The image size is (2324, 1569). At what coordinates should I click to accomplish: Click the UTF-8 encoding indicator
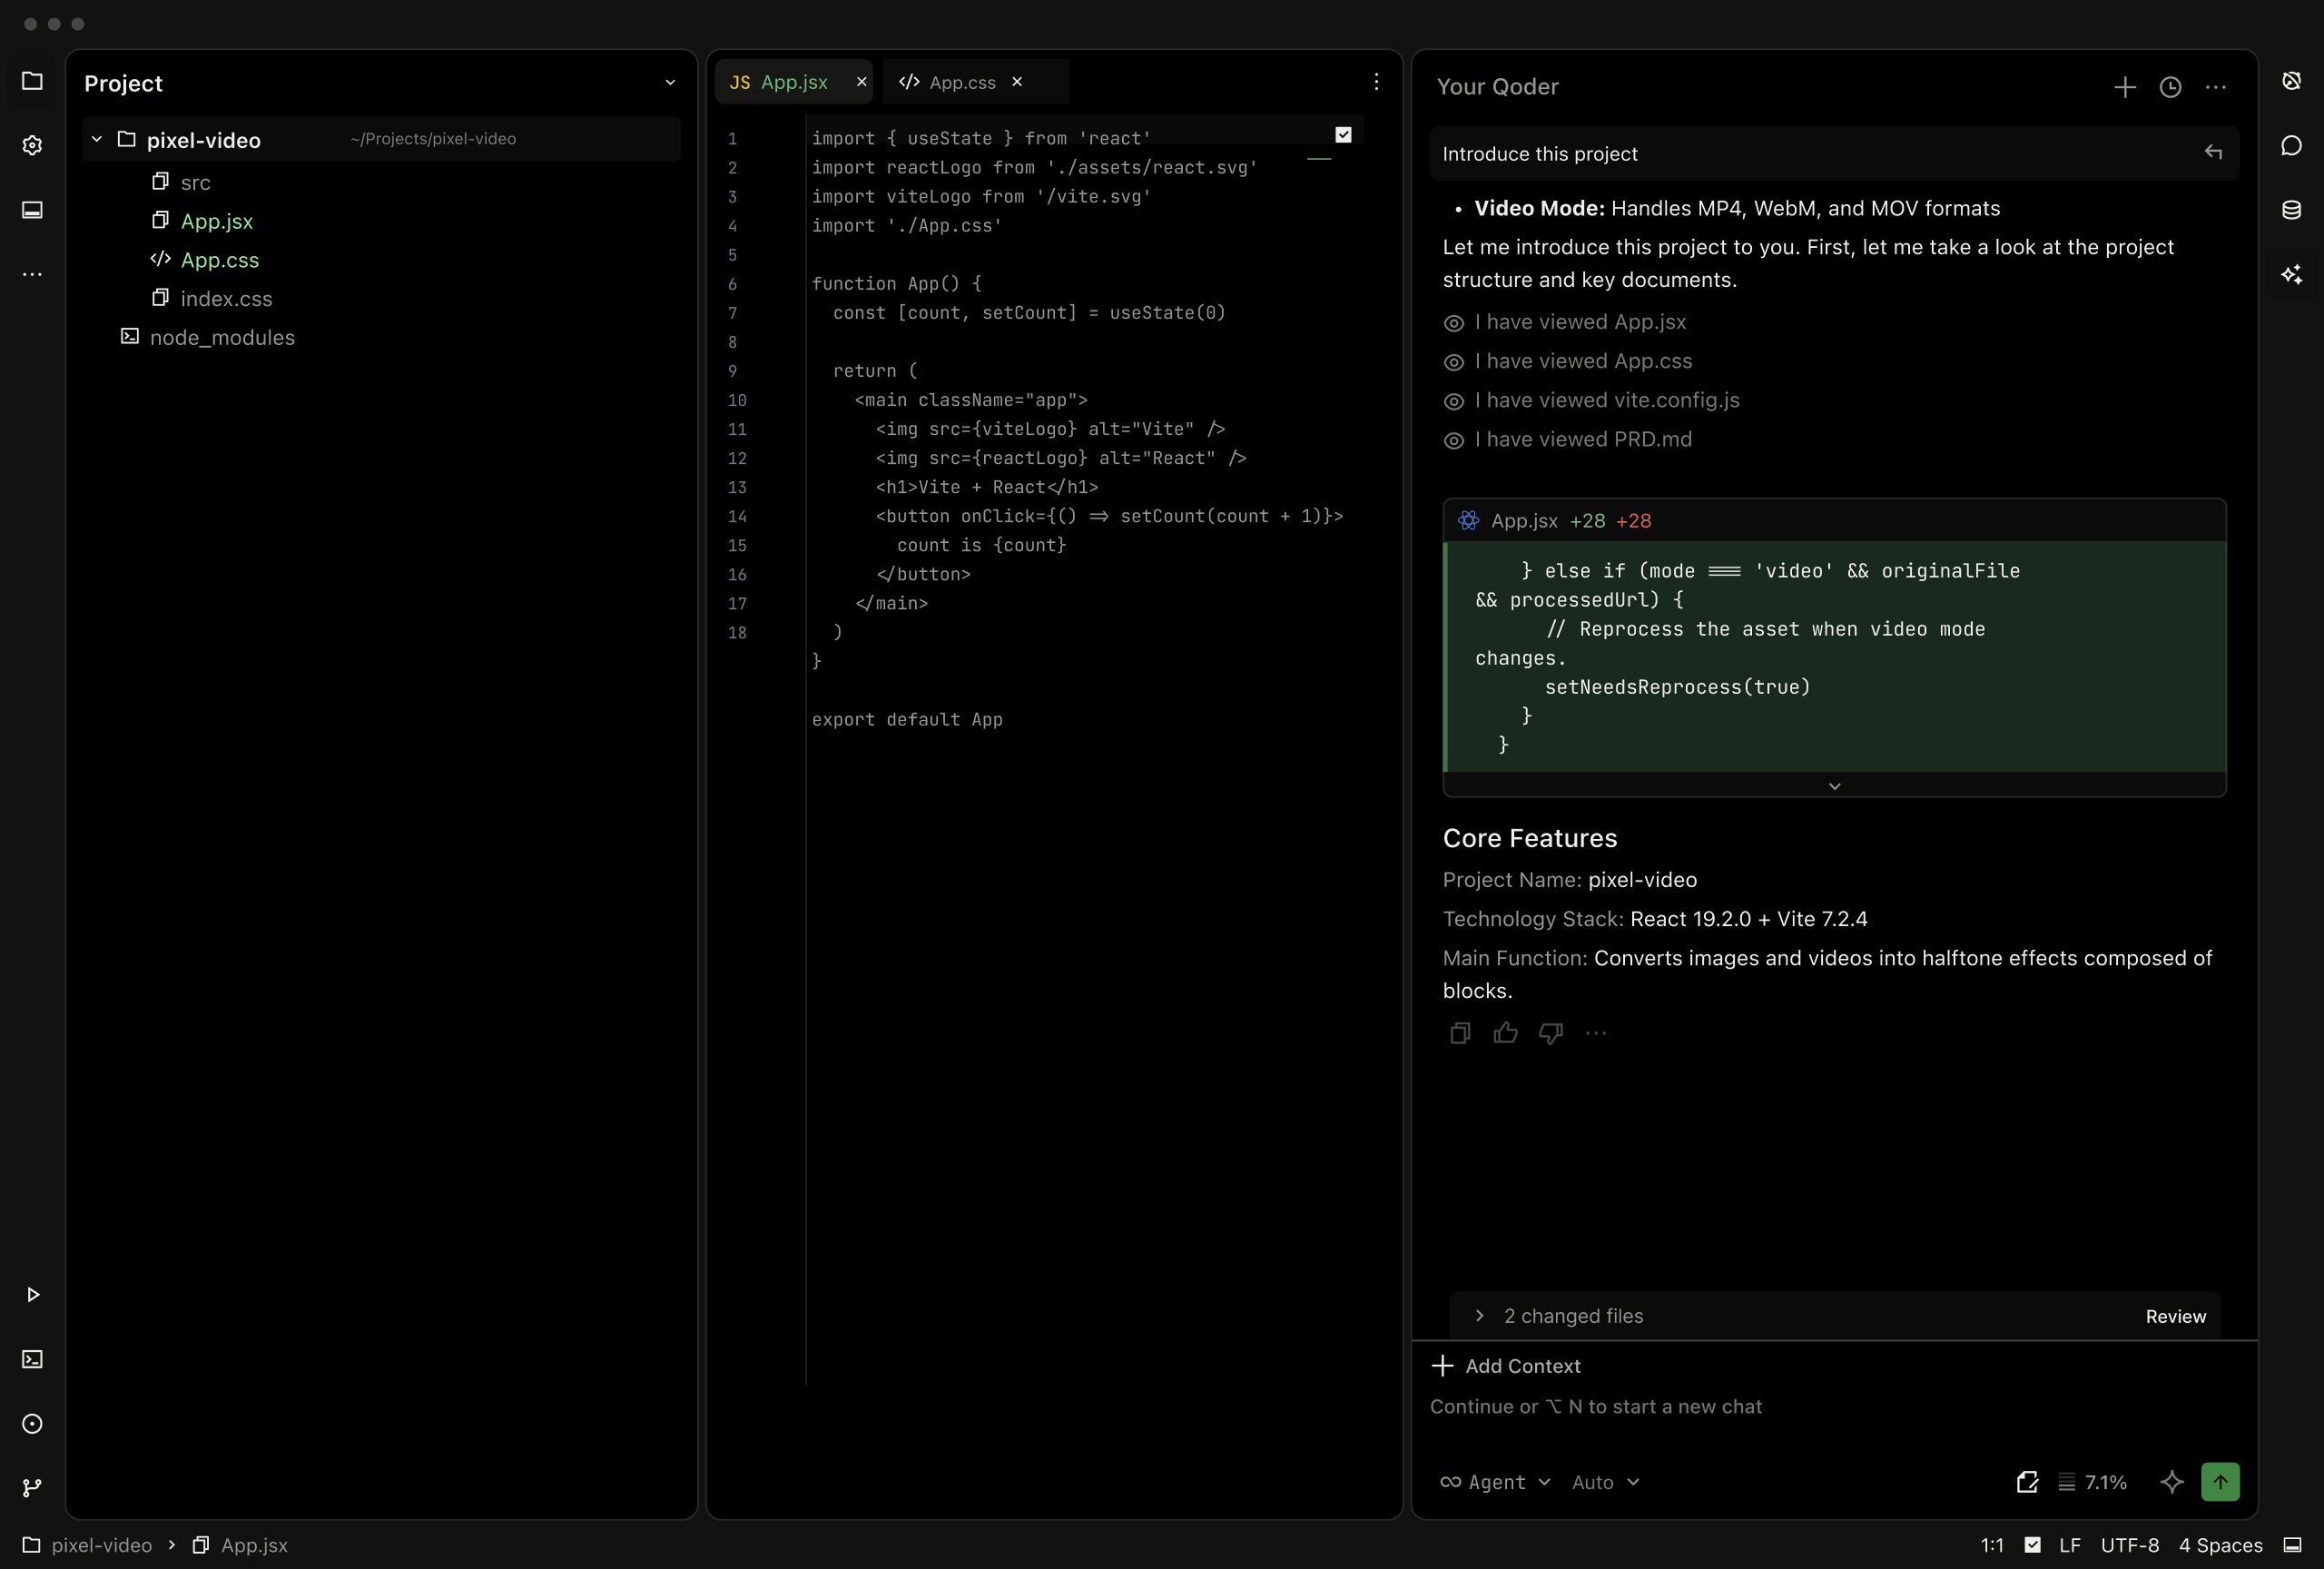pos(2129,1545)
